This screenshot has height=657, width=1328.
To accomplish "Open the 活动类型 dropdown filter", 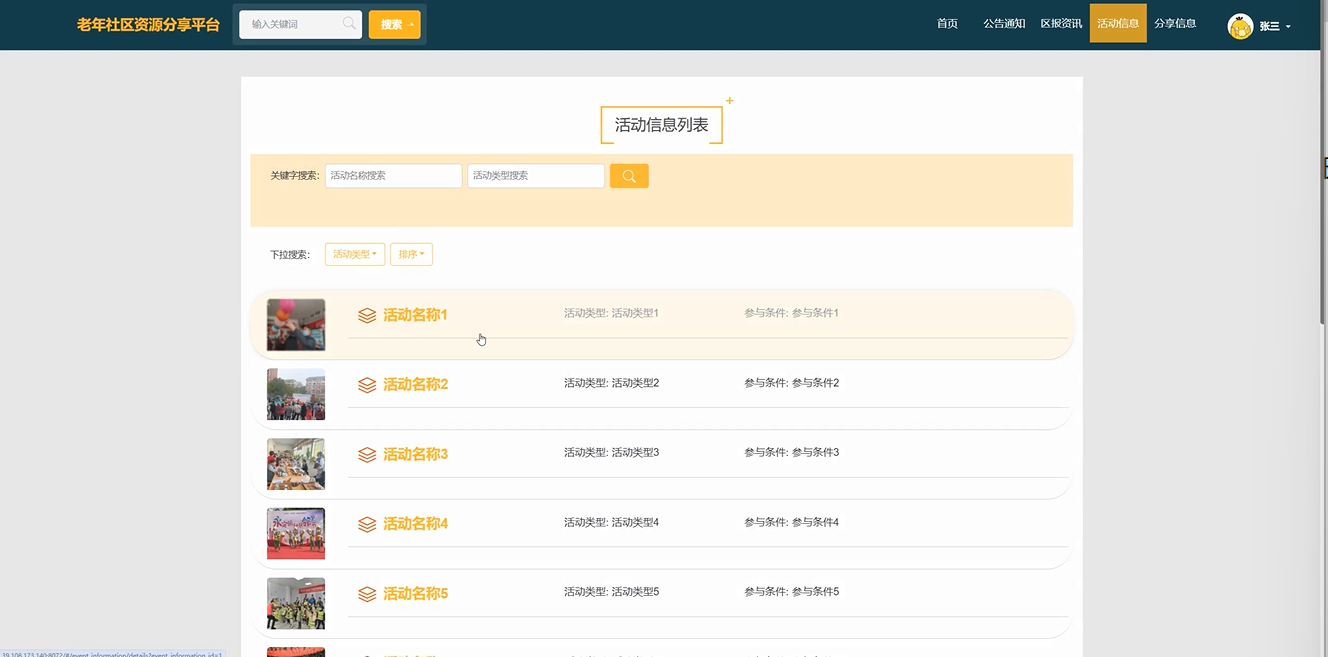I will [x=355, y=255].
